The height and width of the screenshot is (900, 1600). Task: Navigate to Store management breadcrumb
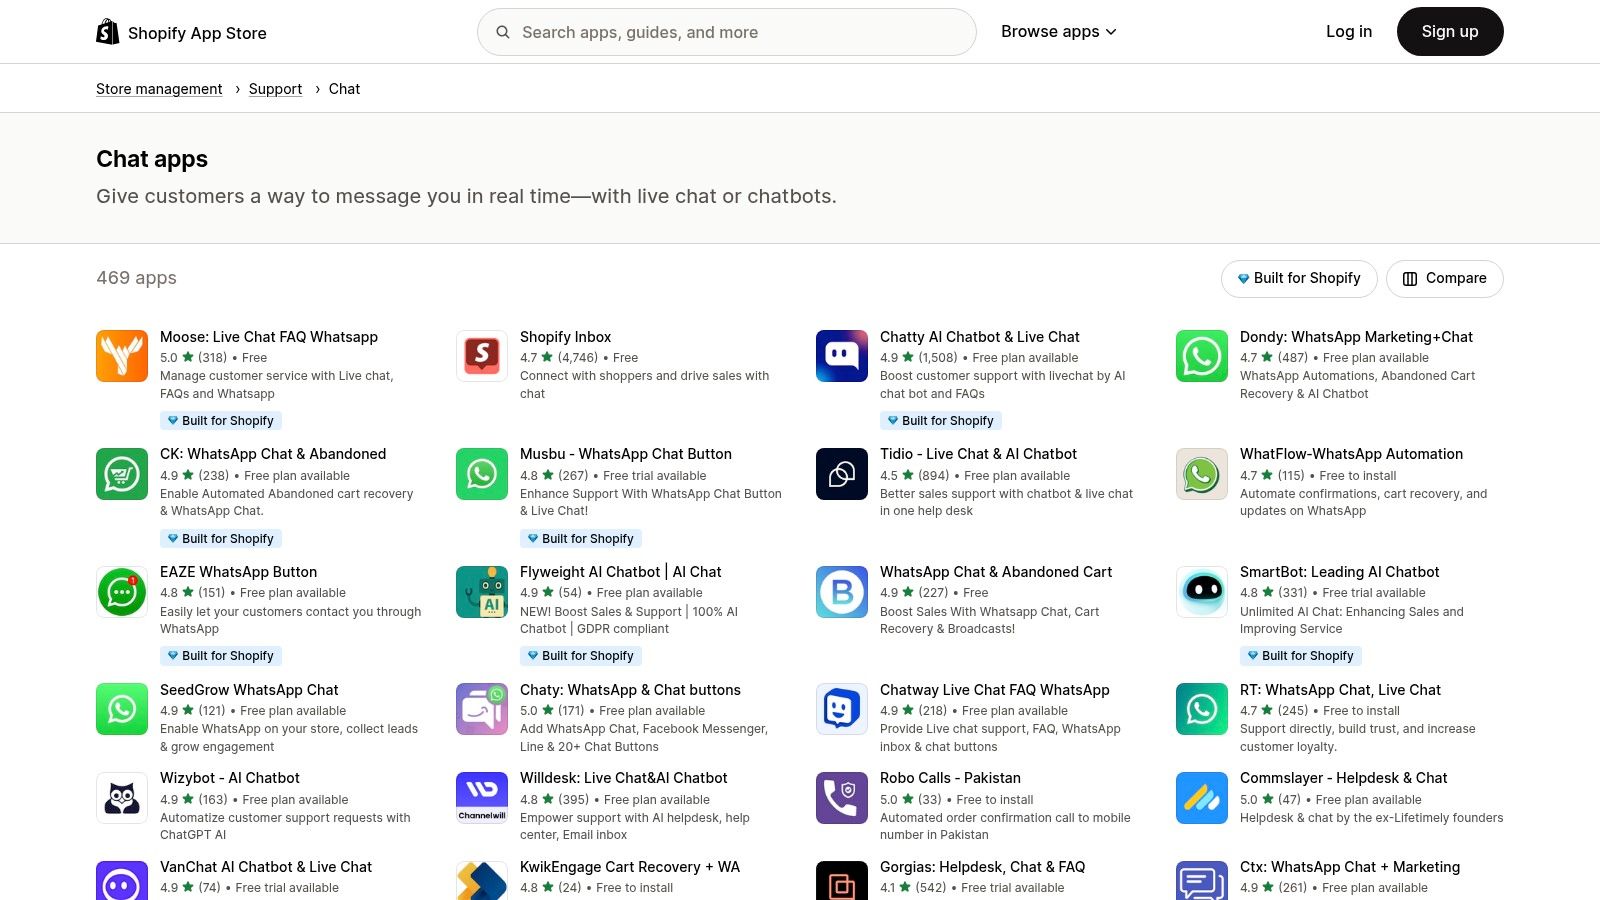point(158,88)
